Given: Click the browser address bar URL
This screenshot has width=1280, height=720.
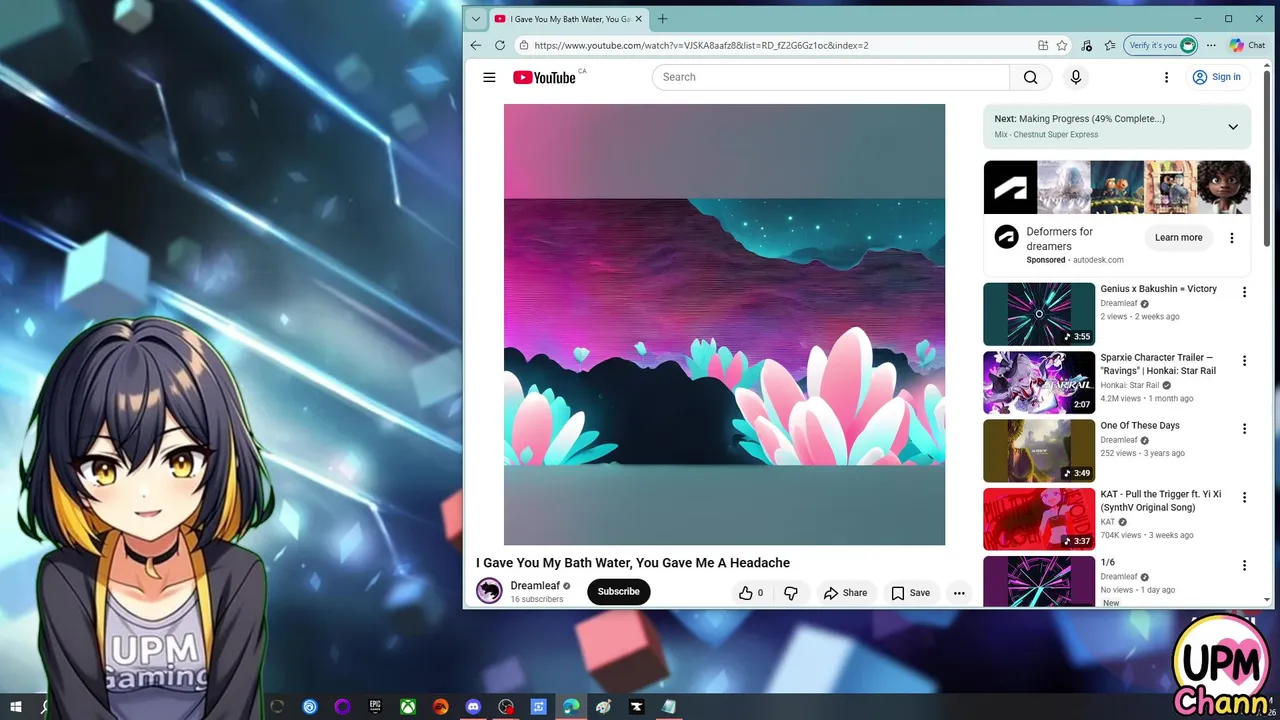Looking at the screenshot, I should coord(701,45).
